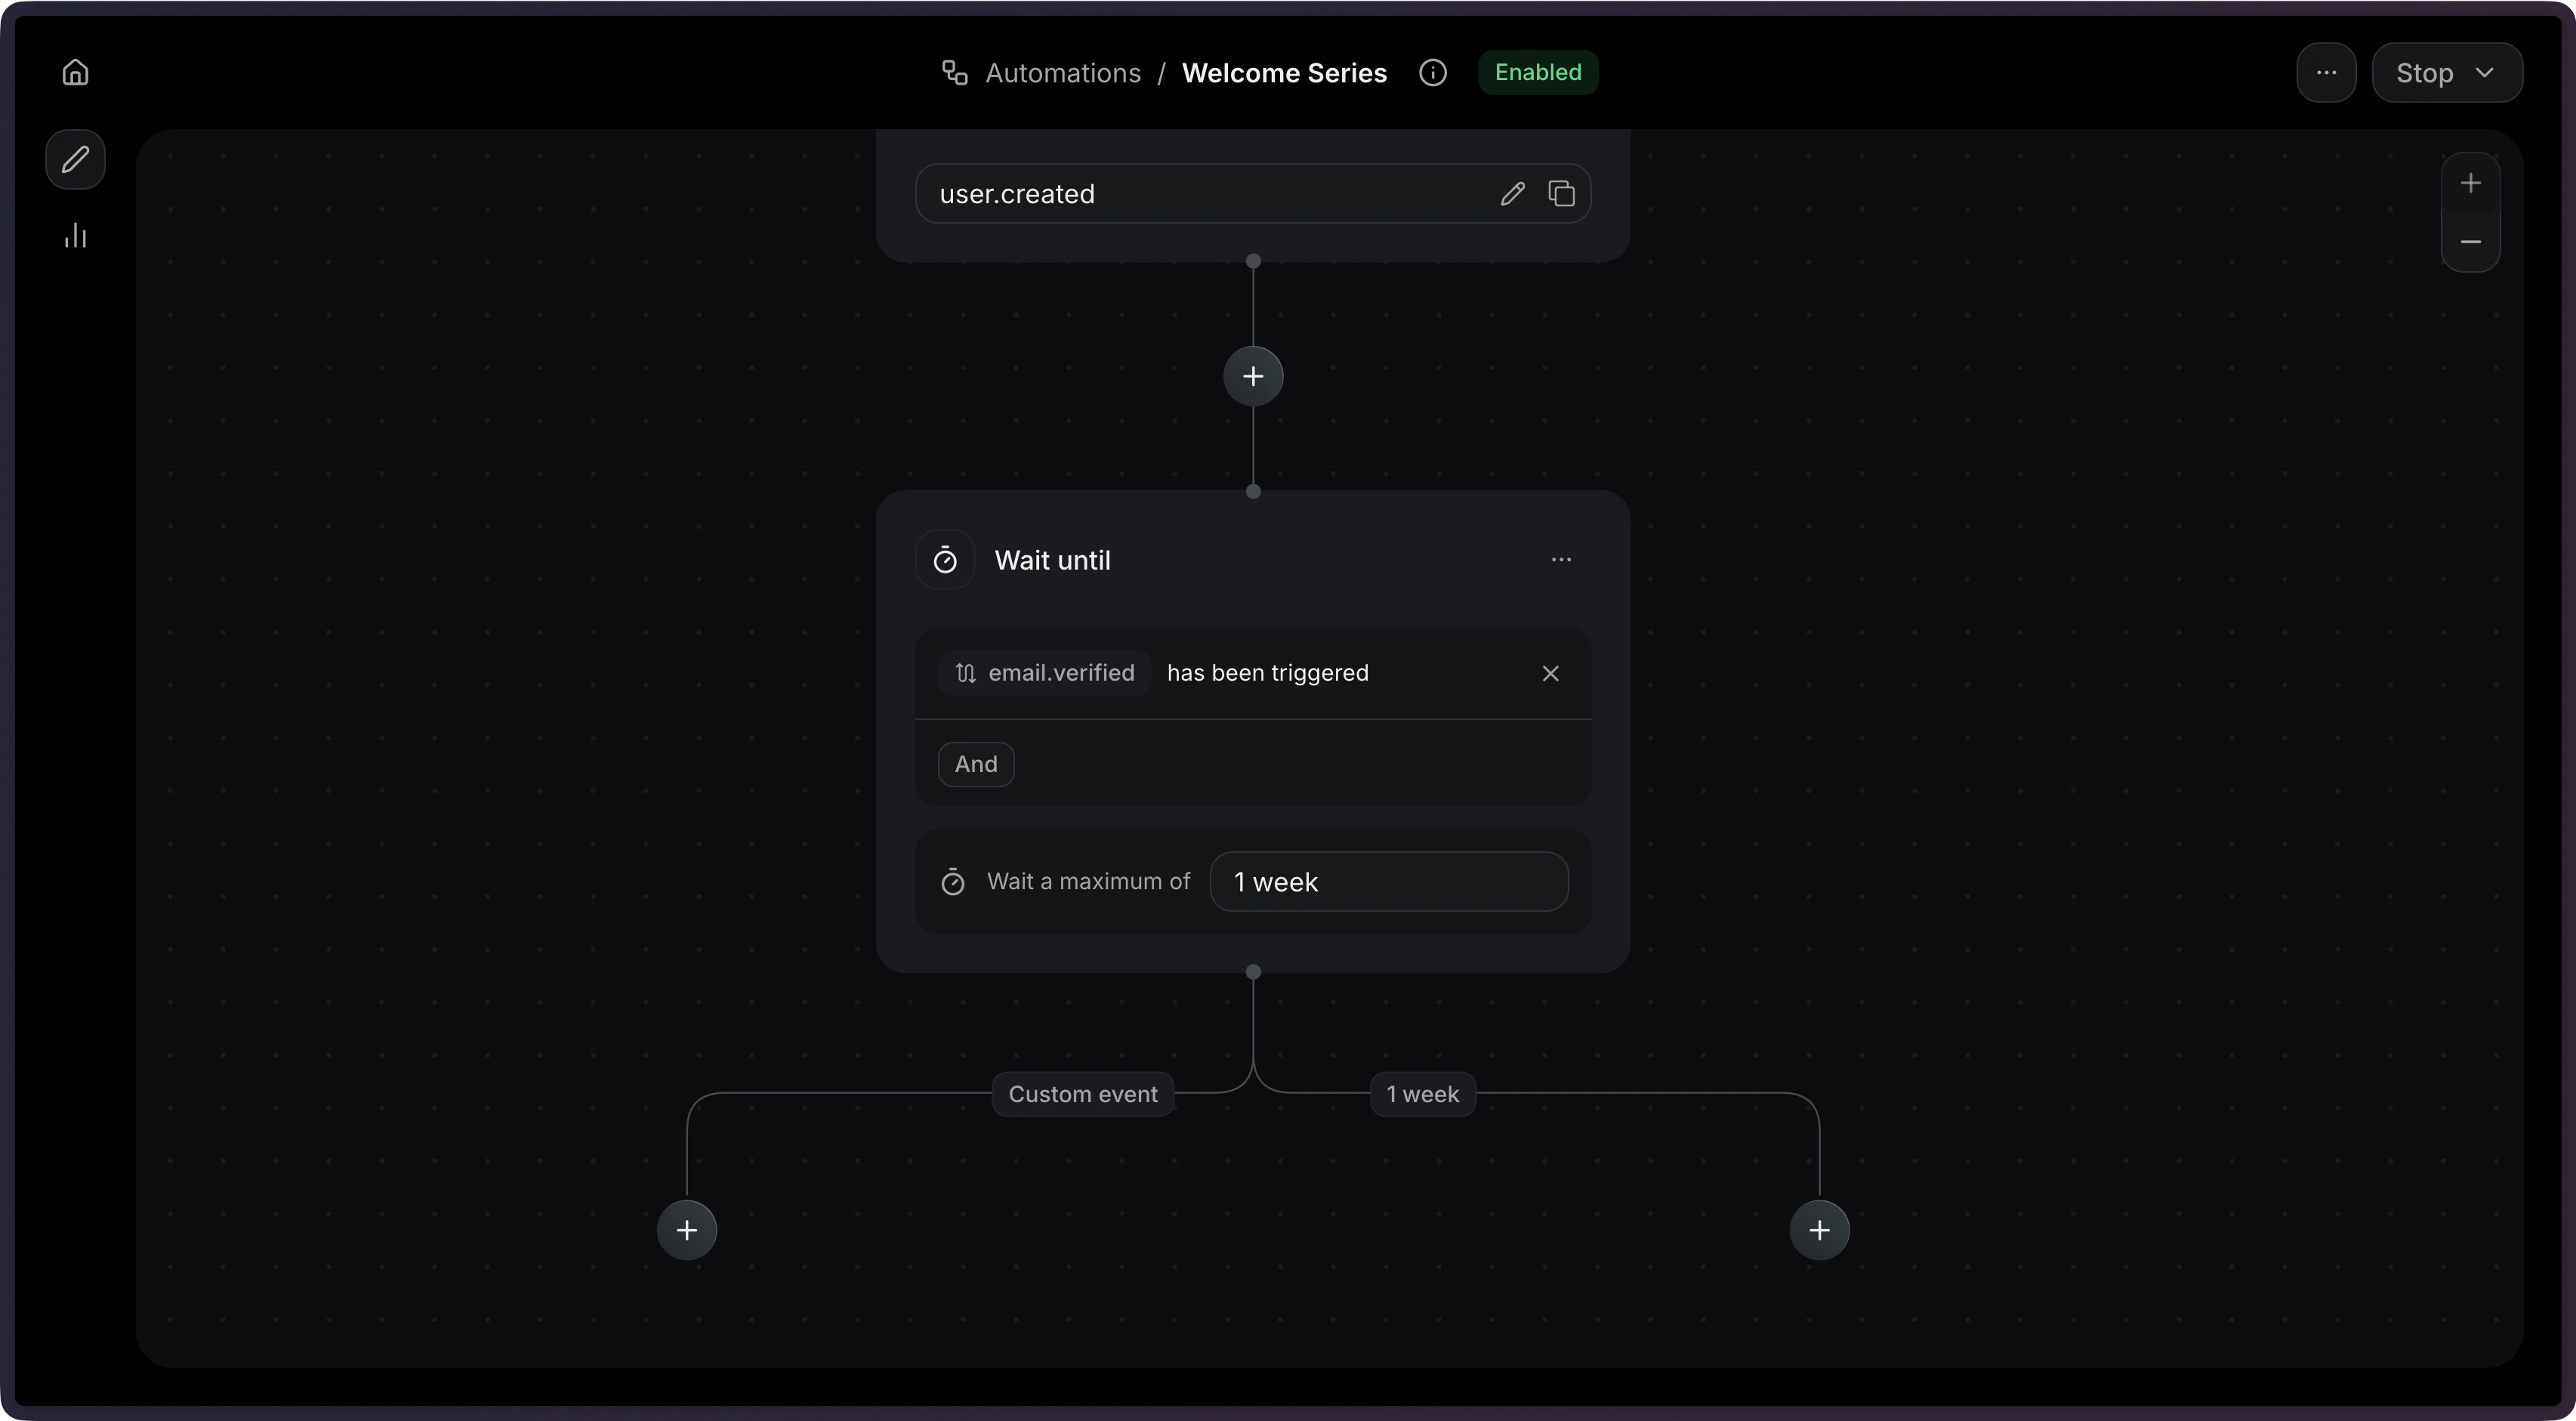Open the Stop dropdown menu

tap(2448, 72)
